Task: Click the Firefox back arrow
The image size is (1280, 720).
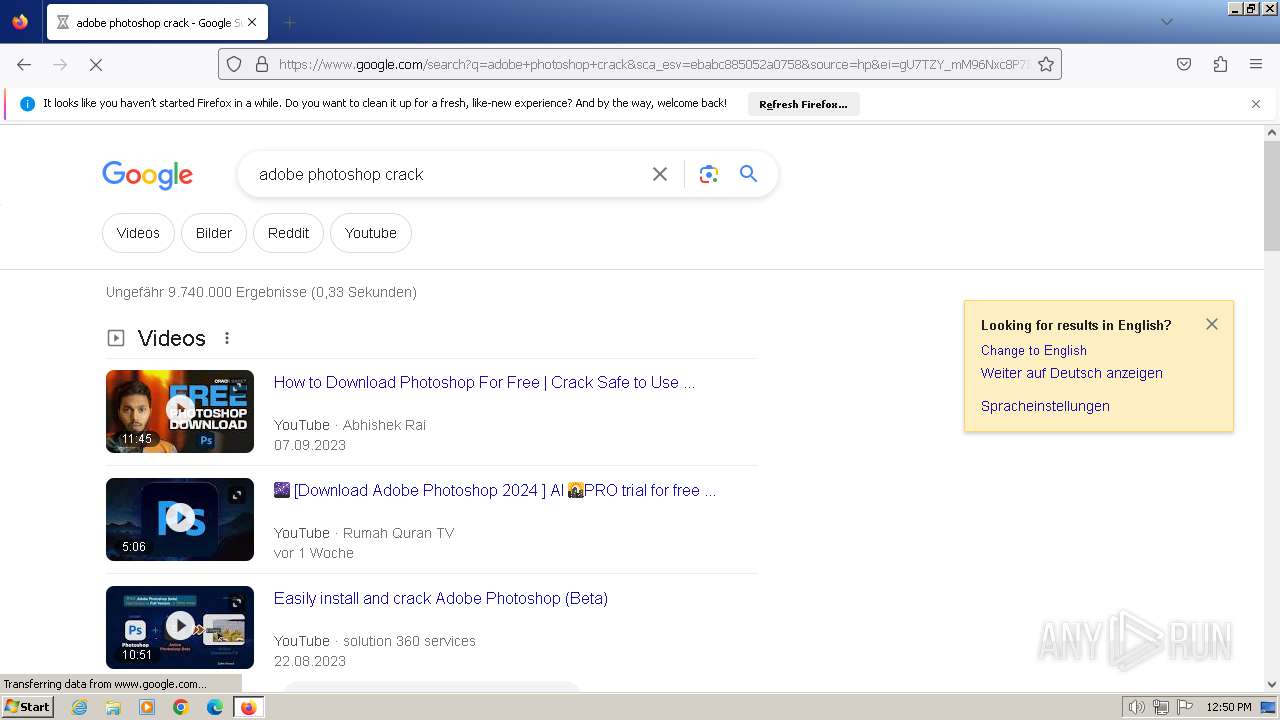Action: pos(24,64)
